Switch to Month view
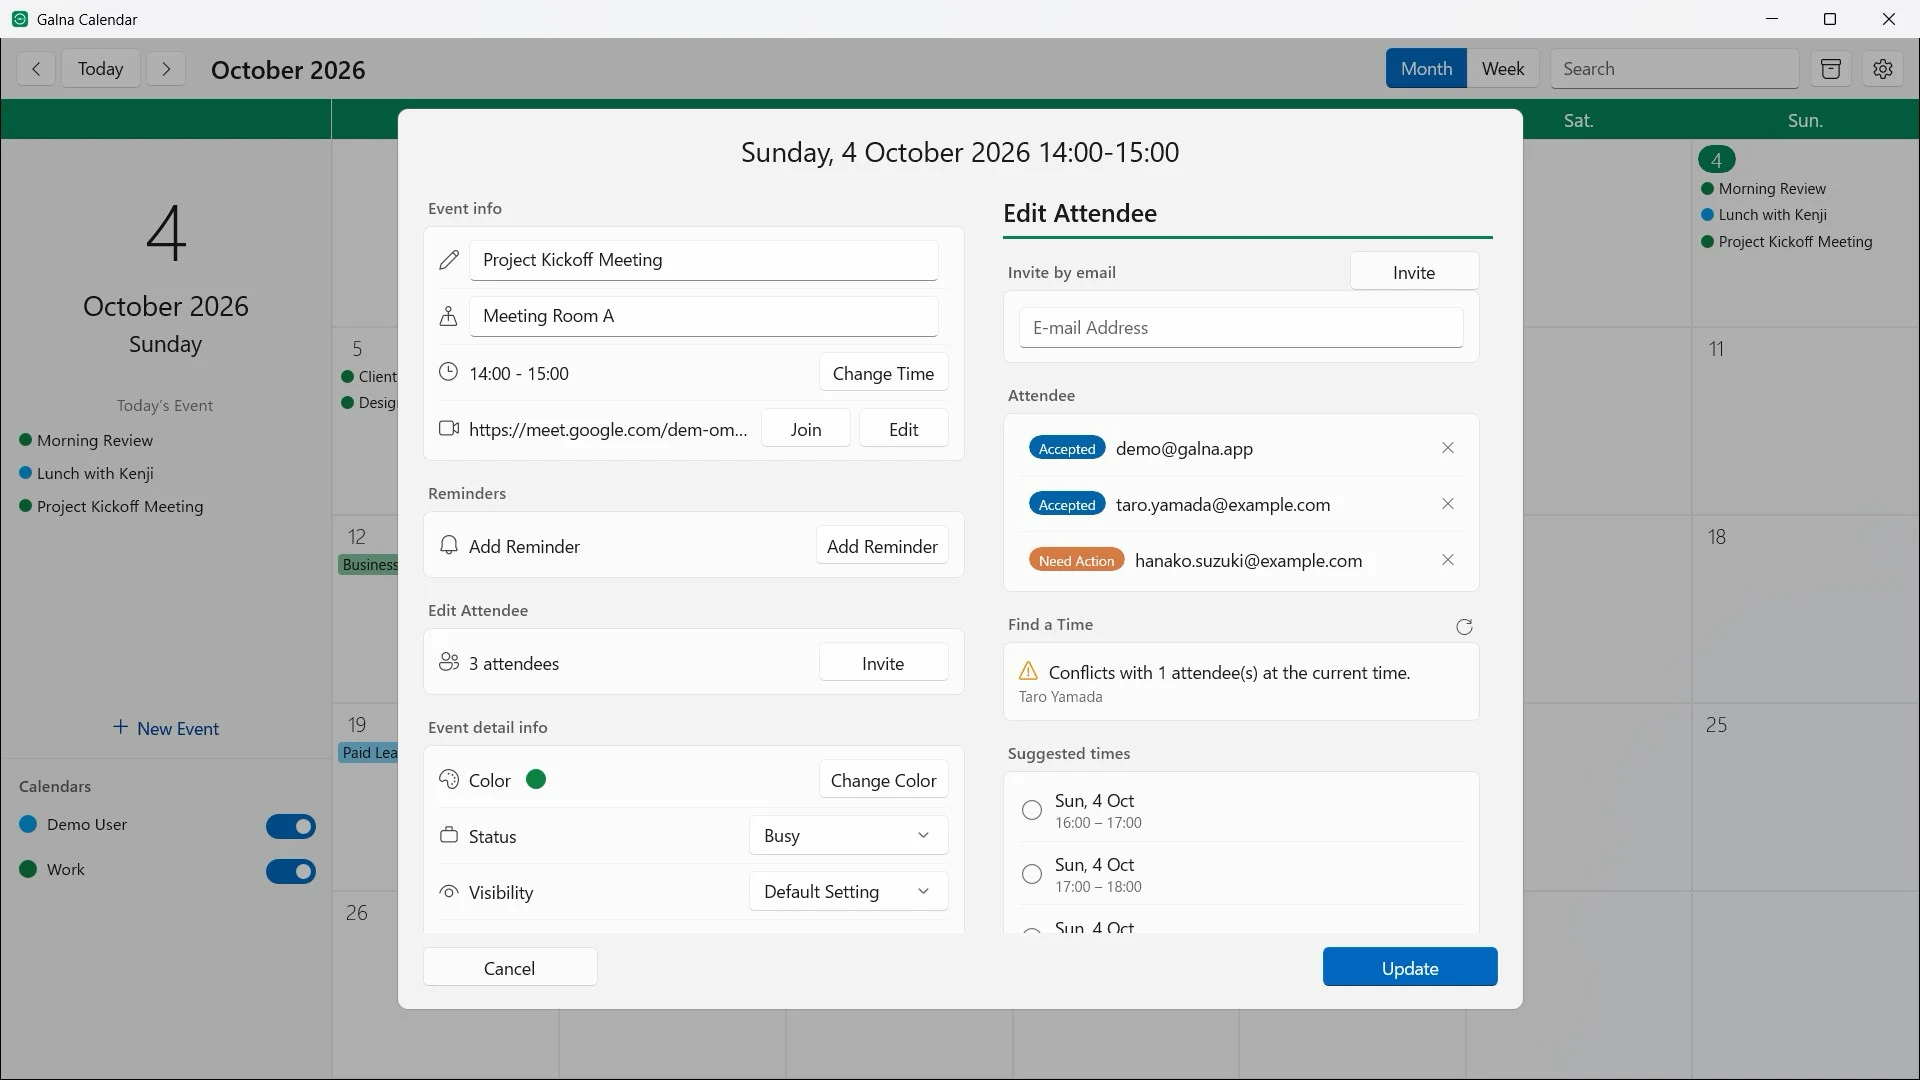 pyautogui.click(x=1426, y=68)
